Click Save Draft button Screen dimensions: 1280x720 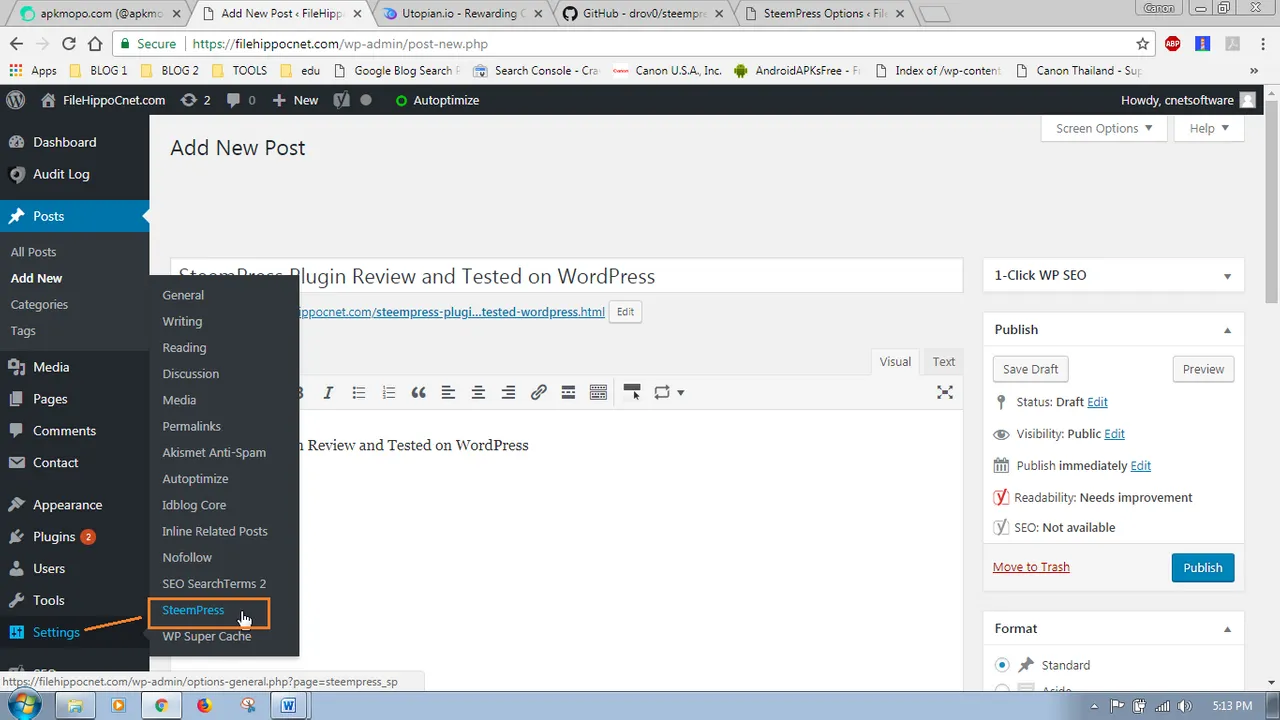pos(1030,369)
